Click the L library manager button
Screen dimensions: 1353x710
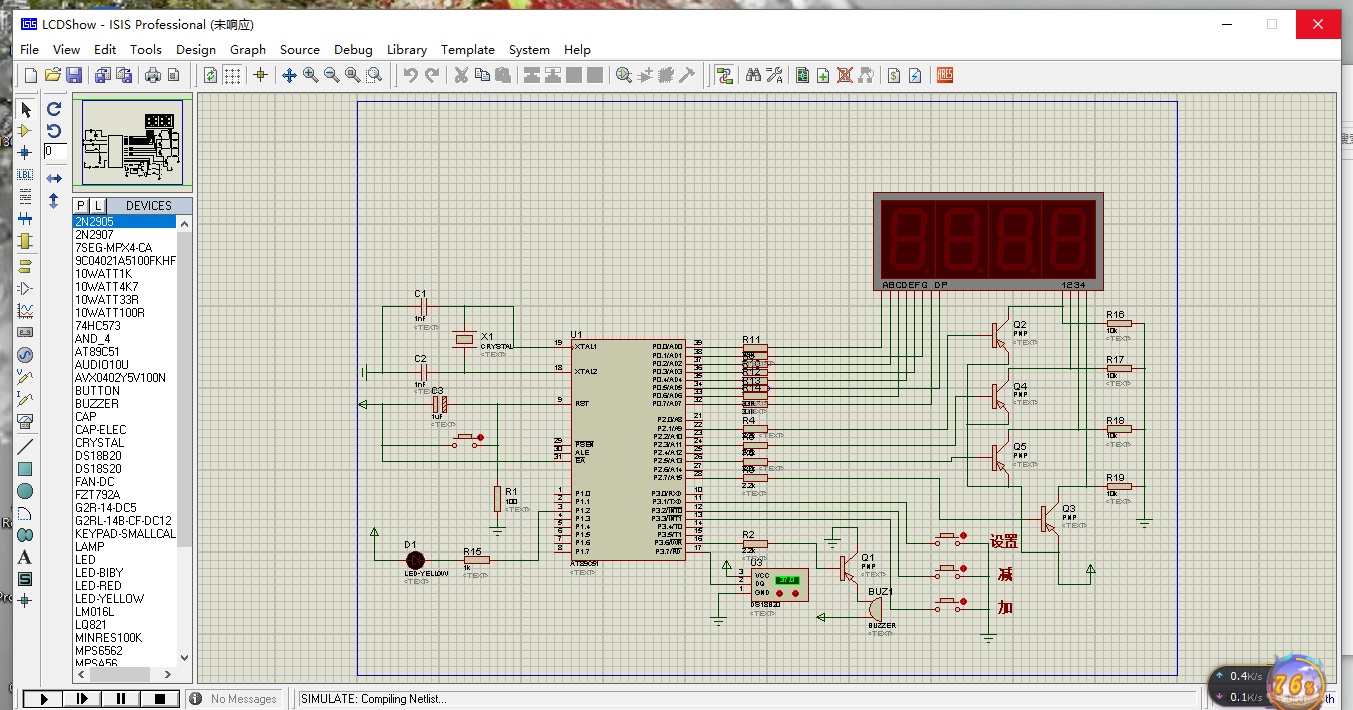click(x=98, y=205)
